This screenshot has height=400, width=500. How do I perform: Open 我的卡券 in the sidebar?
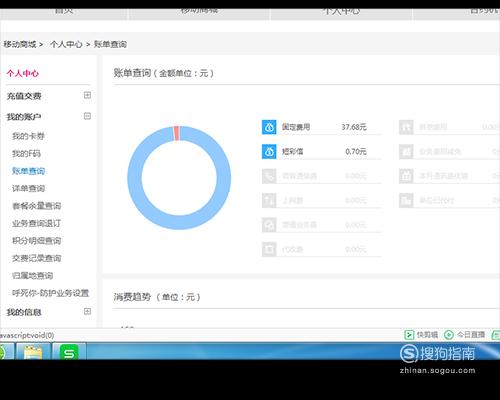tap(28, 136)
